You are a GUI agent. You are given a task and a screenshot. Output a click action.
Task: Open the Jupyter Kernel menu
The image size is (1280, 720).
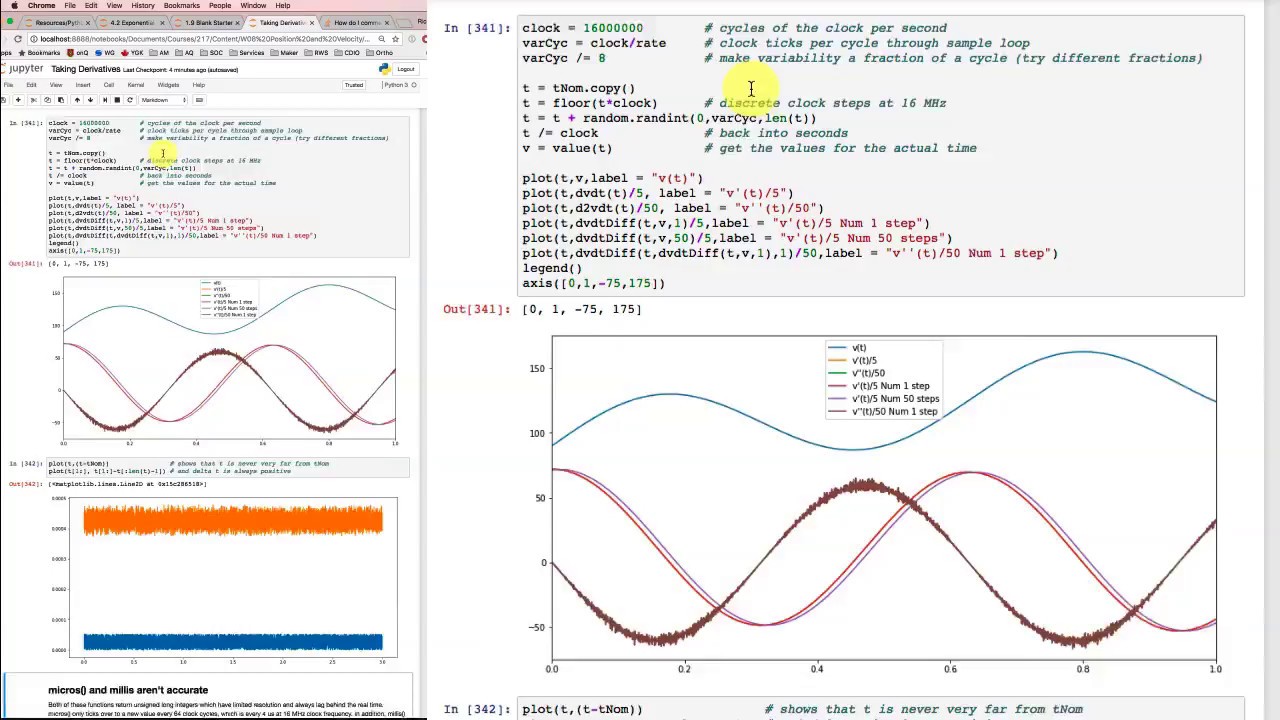pos(136,85)
